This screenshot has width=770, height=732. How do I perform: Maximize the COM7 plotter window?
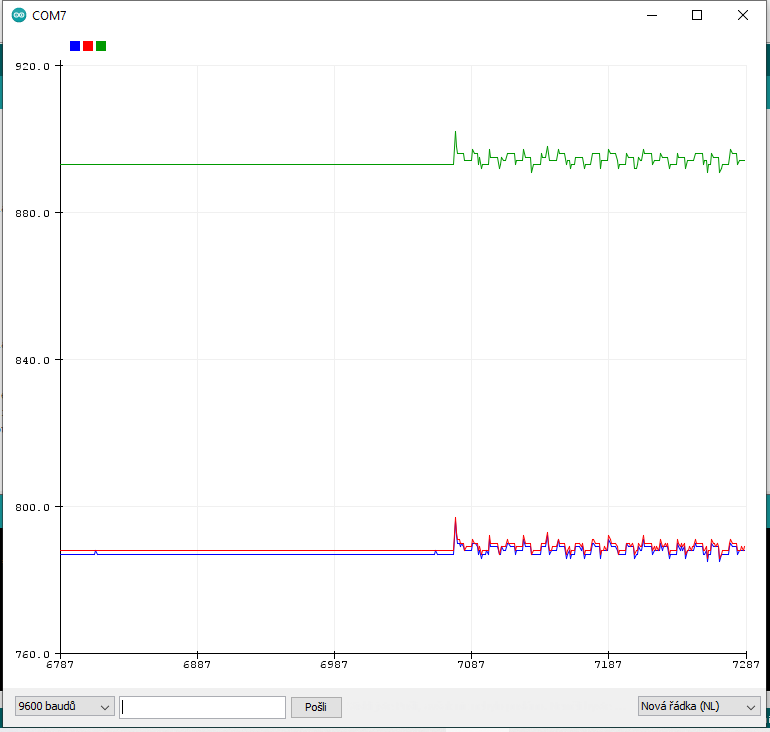coord(697,16)
